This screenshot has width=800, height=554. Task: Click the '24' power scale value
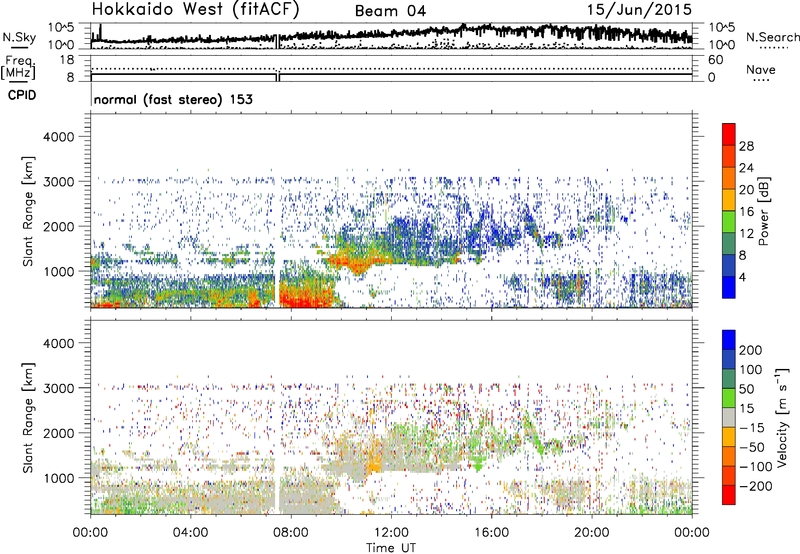[746, 168]
